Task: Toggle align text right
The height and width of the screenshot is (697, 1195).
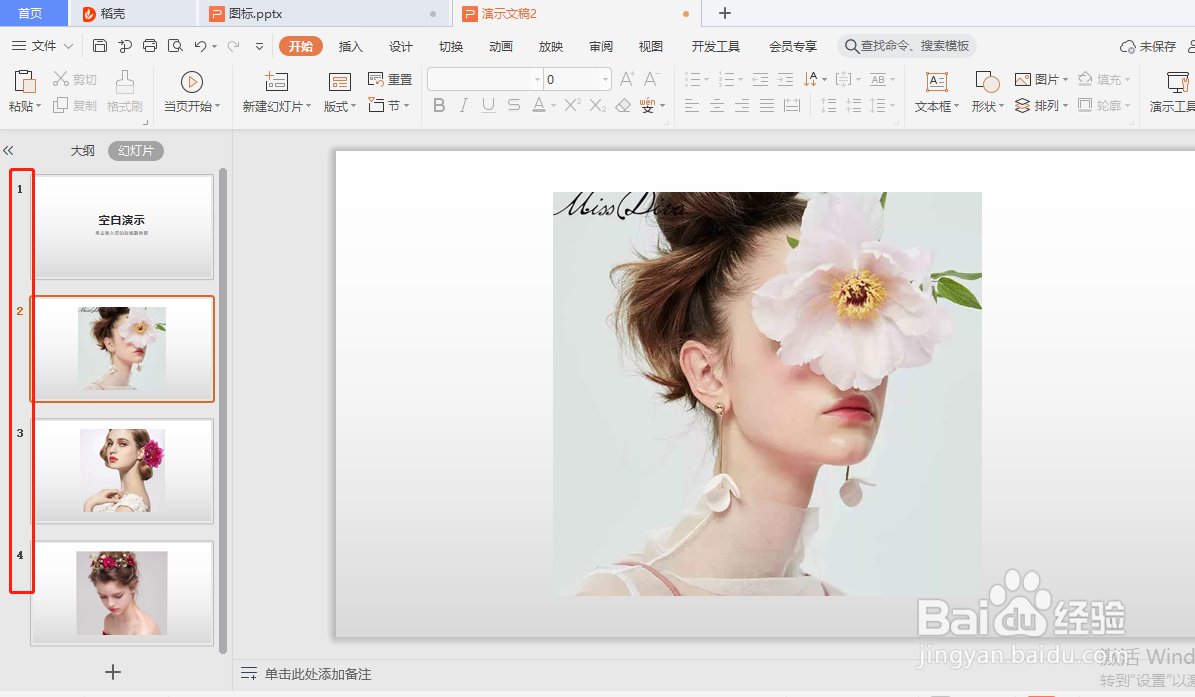Action: (x=742, y=105)
